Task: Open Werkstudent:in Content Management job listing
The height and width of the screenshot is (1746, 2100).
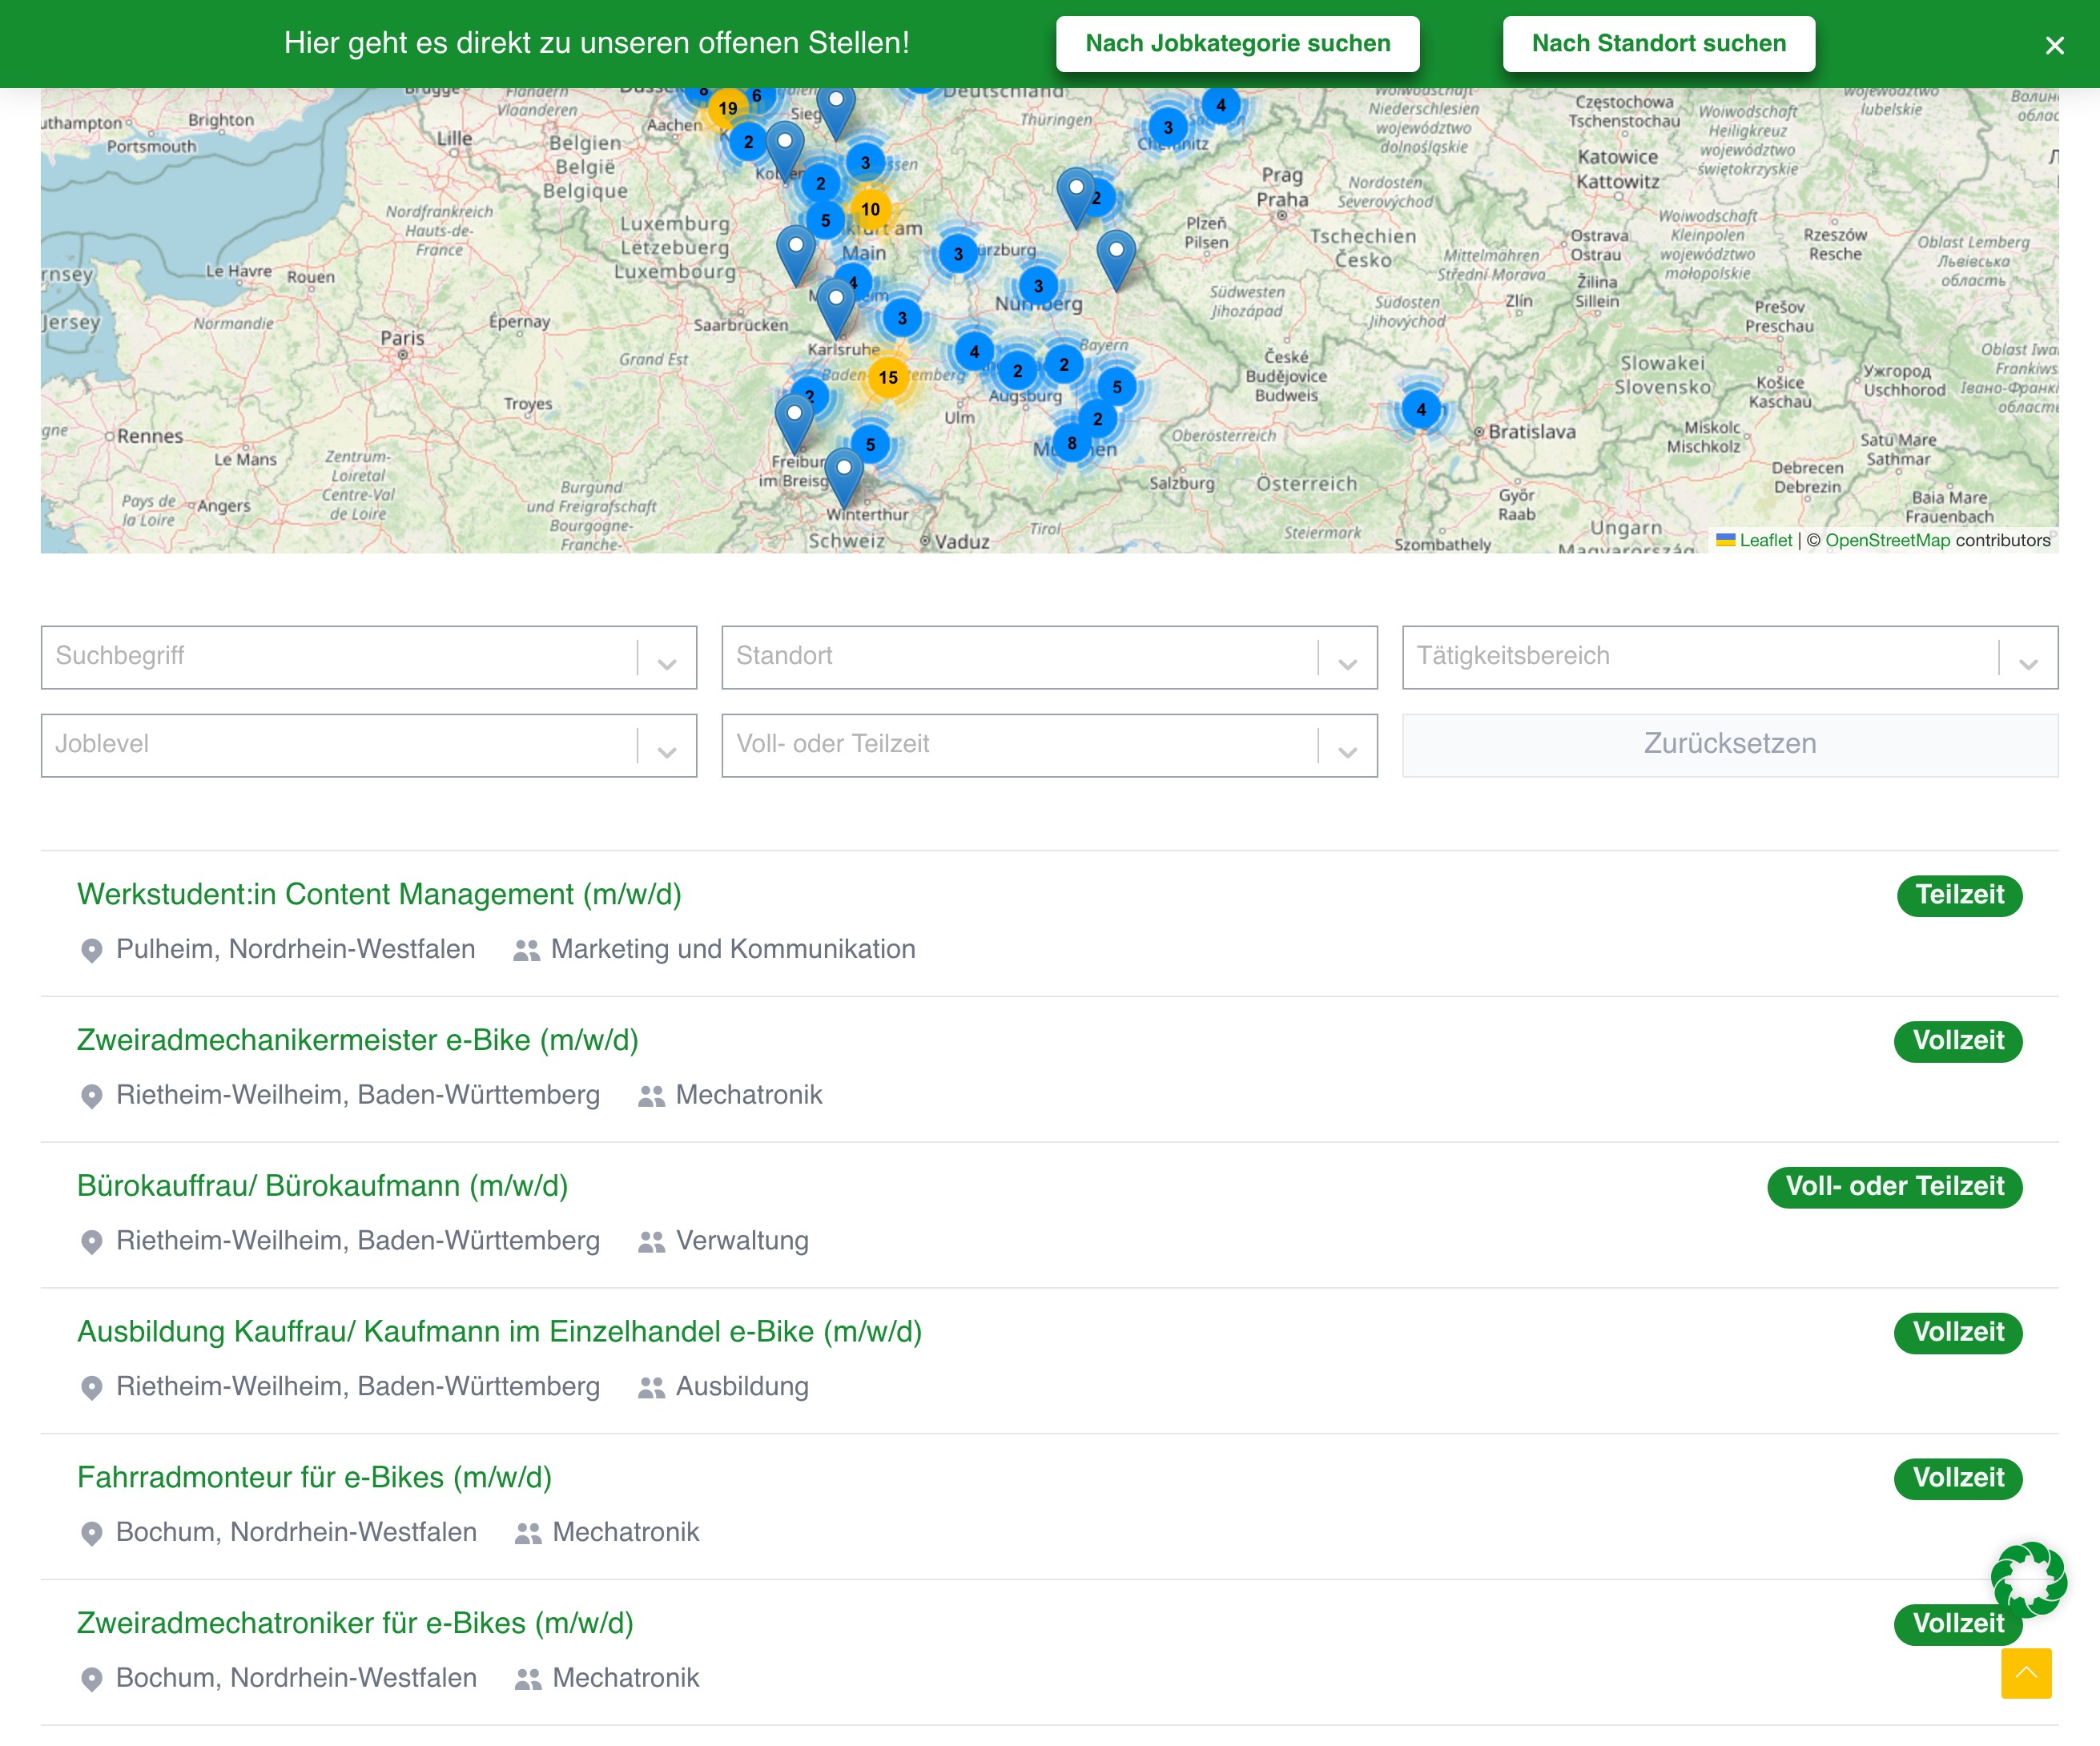Action: (x=379, y=894)
